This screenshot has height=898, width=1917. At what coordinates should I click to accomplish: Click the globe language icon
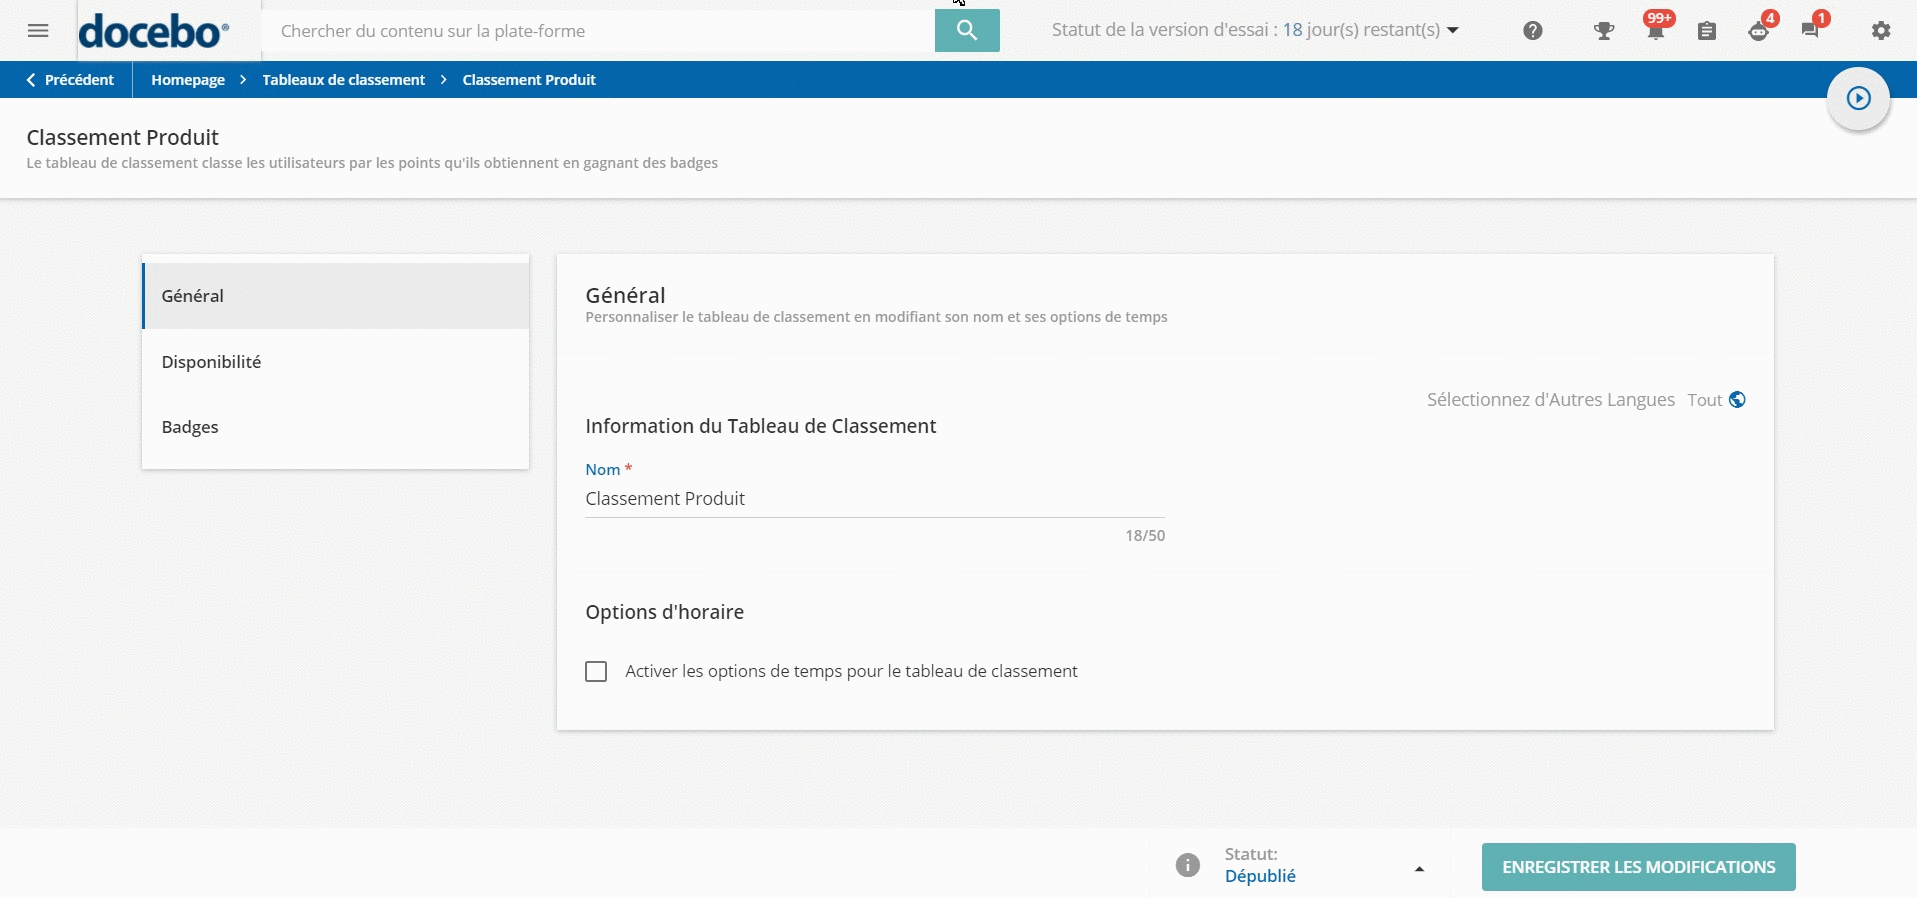[1737, 400]
